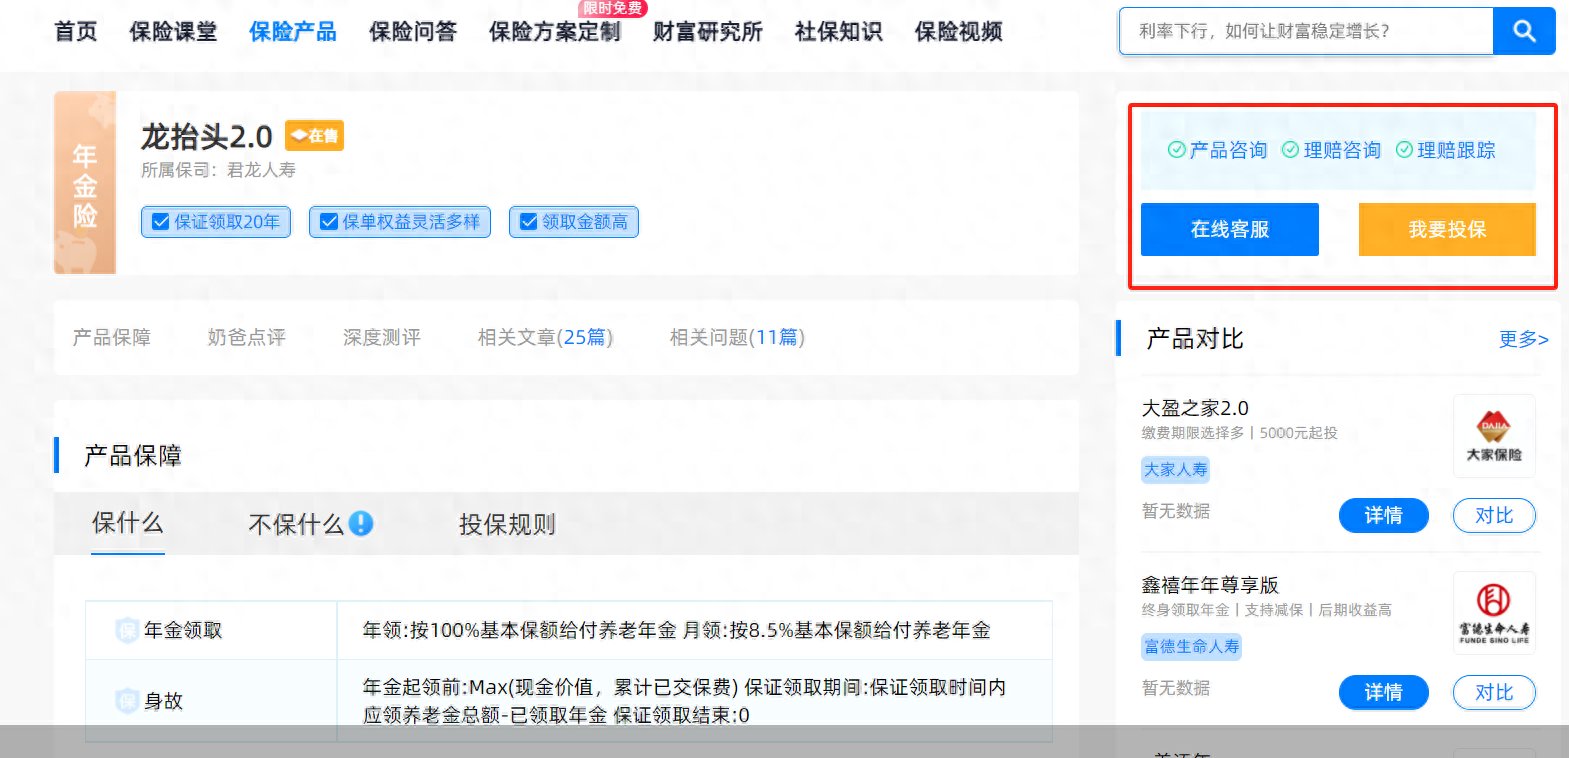1569x758 pixels.
Task: Click the 年金险 orange category banner
Action: tap(85, 183)
